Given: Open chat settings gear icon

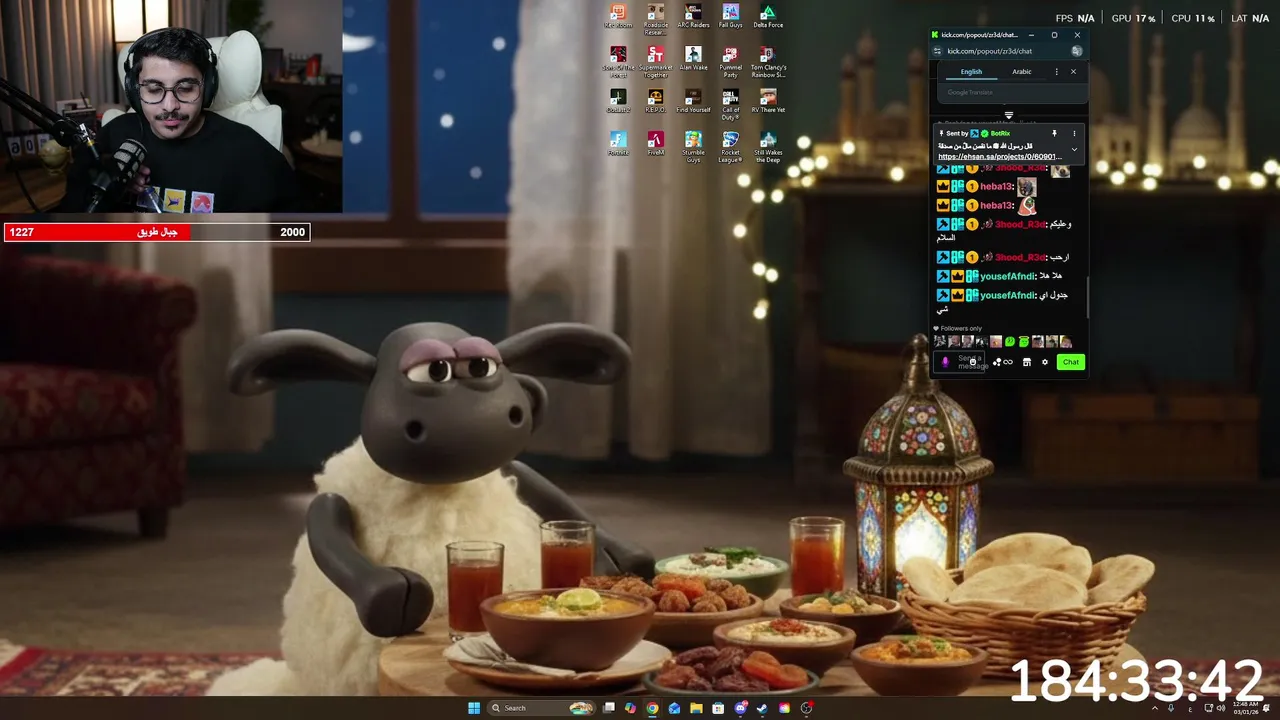Looking at the screenshot, I should 1045,362.
